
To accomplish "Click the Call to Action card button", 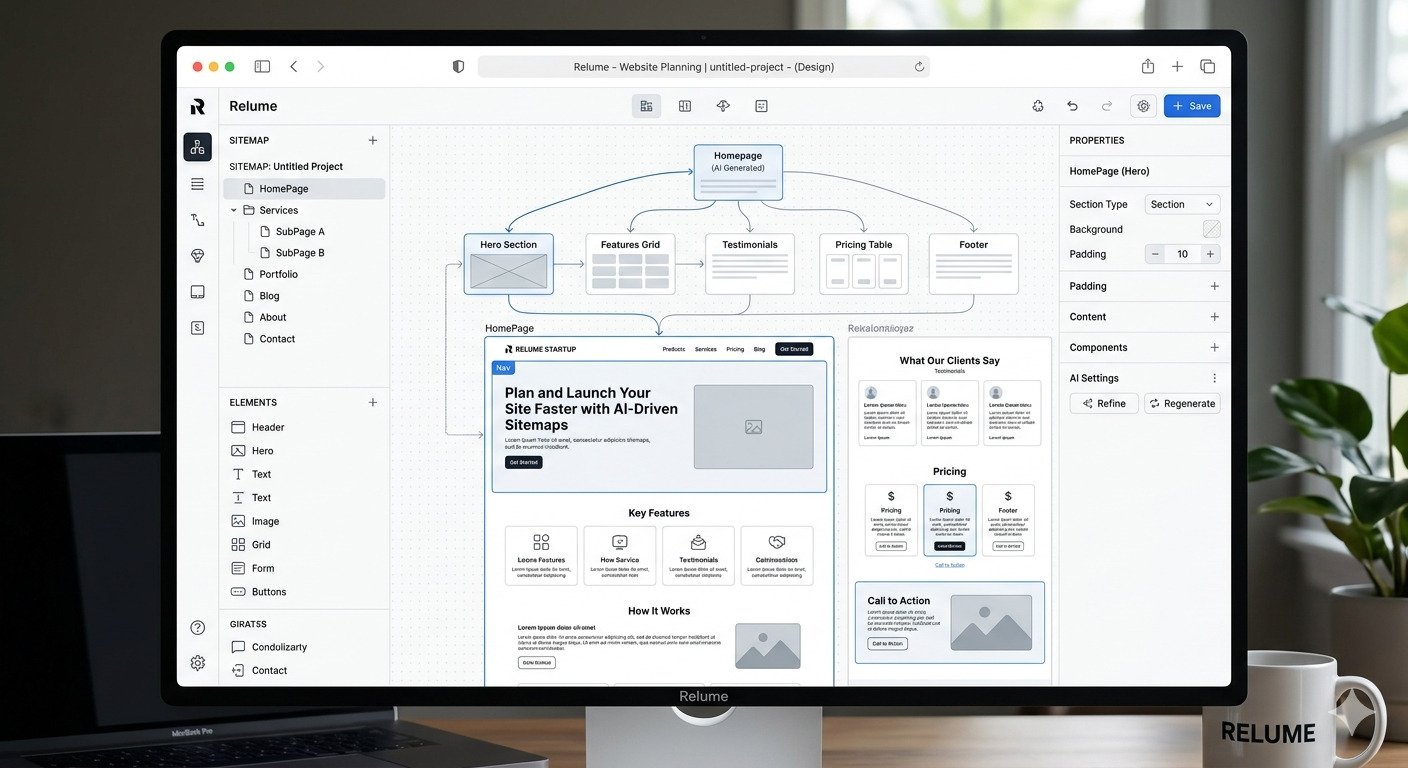I will click(x=887, y=644).
